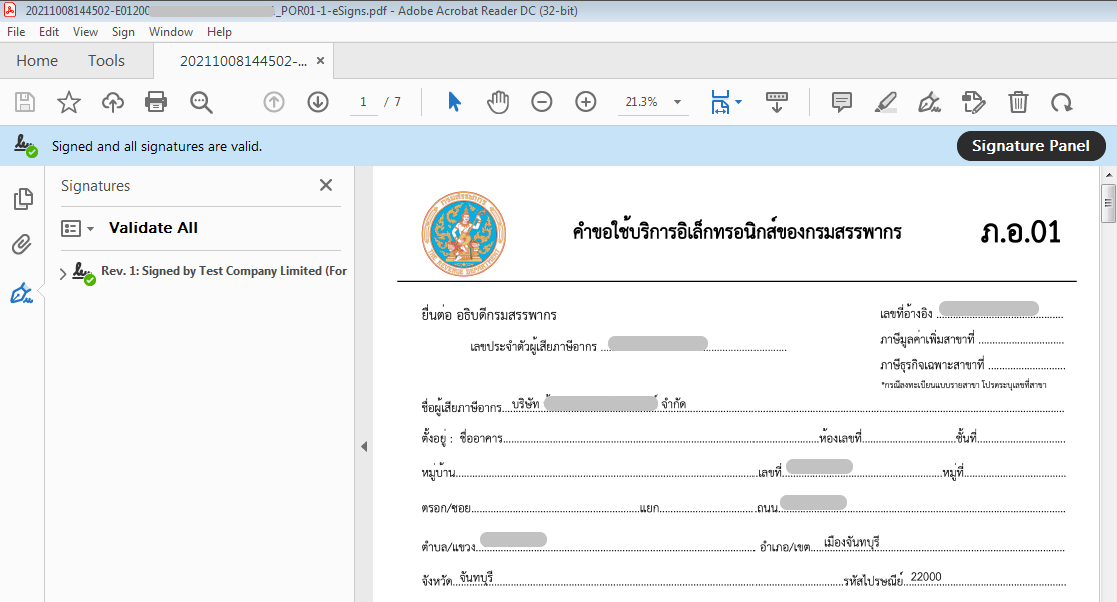Click the trash delete icon
The width and height of the screenshot is (1117, 602).
click(1018, 102)
